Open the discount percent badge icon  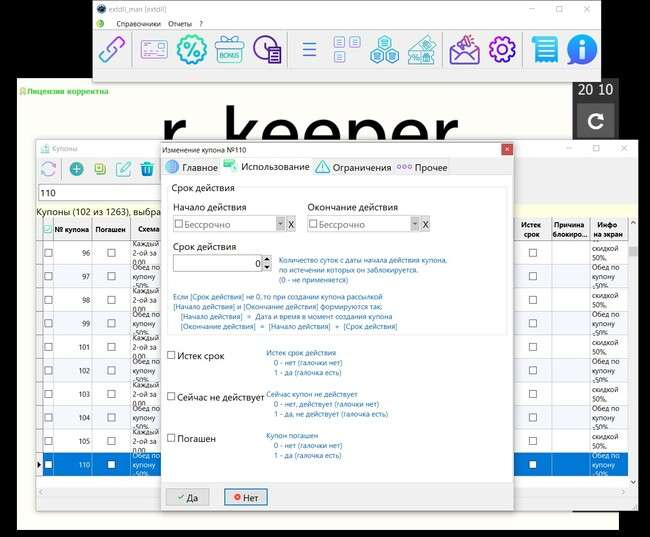[x=190, y=49]
